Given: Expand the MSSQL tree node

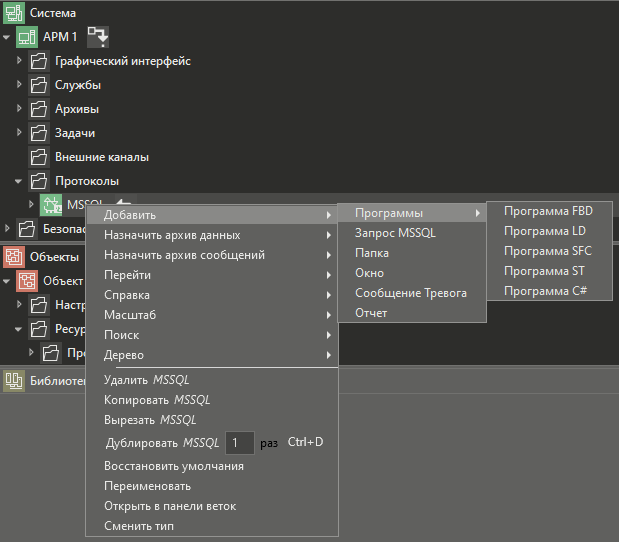Looking at the screenshot, I should point(31,204).
